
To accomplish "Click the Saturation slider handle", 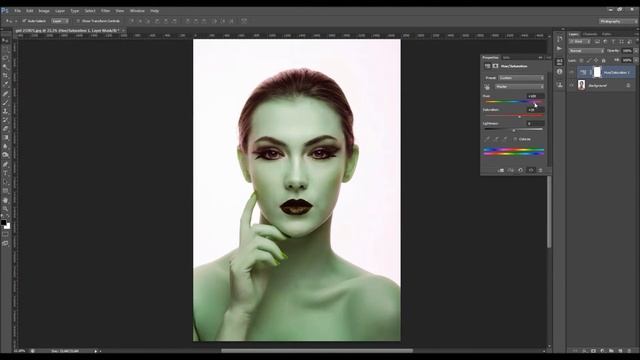I will click(520, 117).
